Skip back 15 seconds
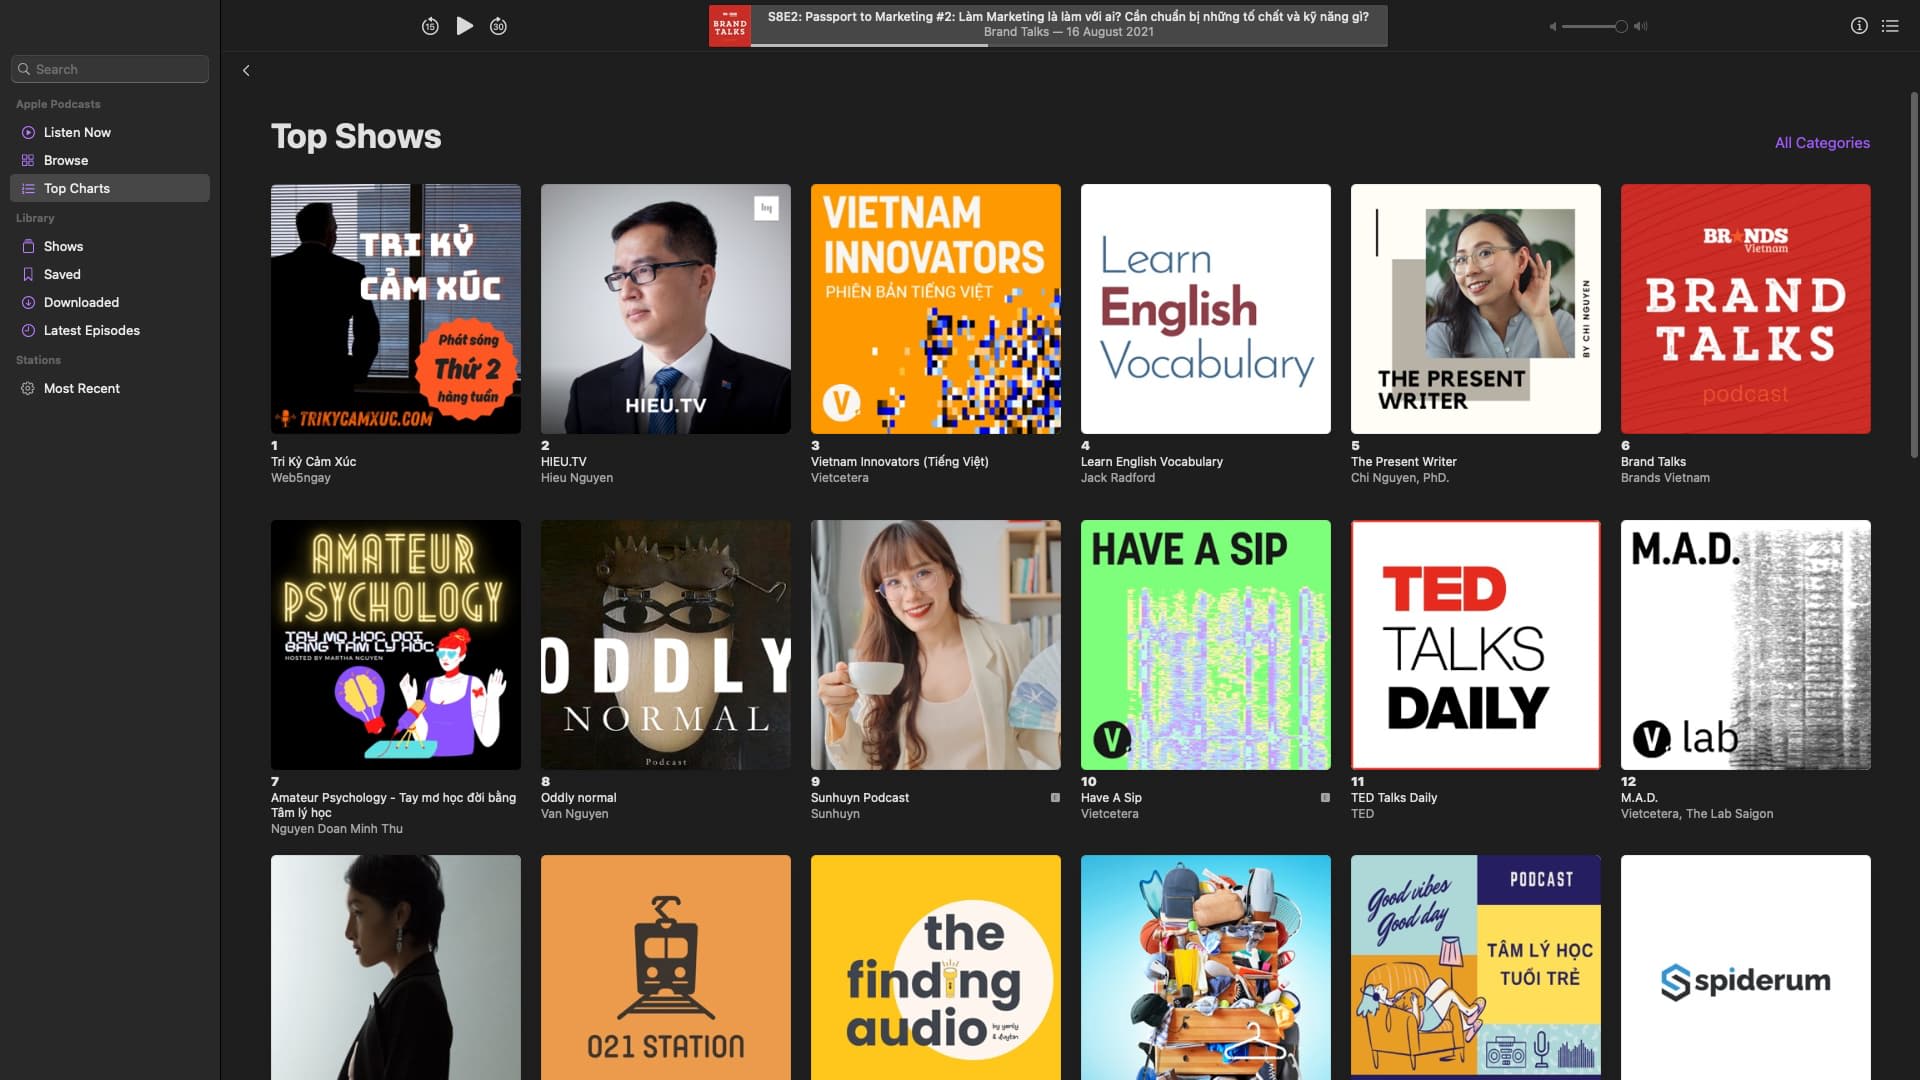The width and height of the screenshot is (1920, 1080). tap(430, 26)
